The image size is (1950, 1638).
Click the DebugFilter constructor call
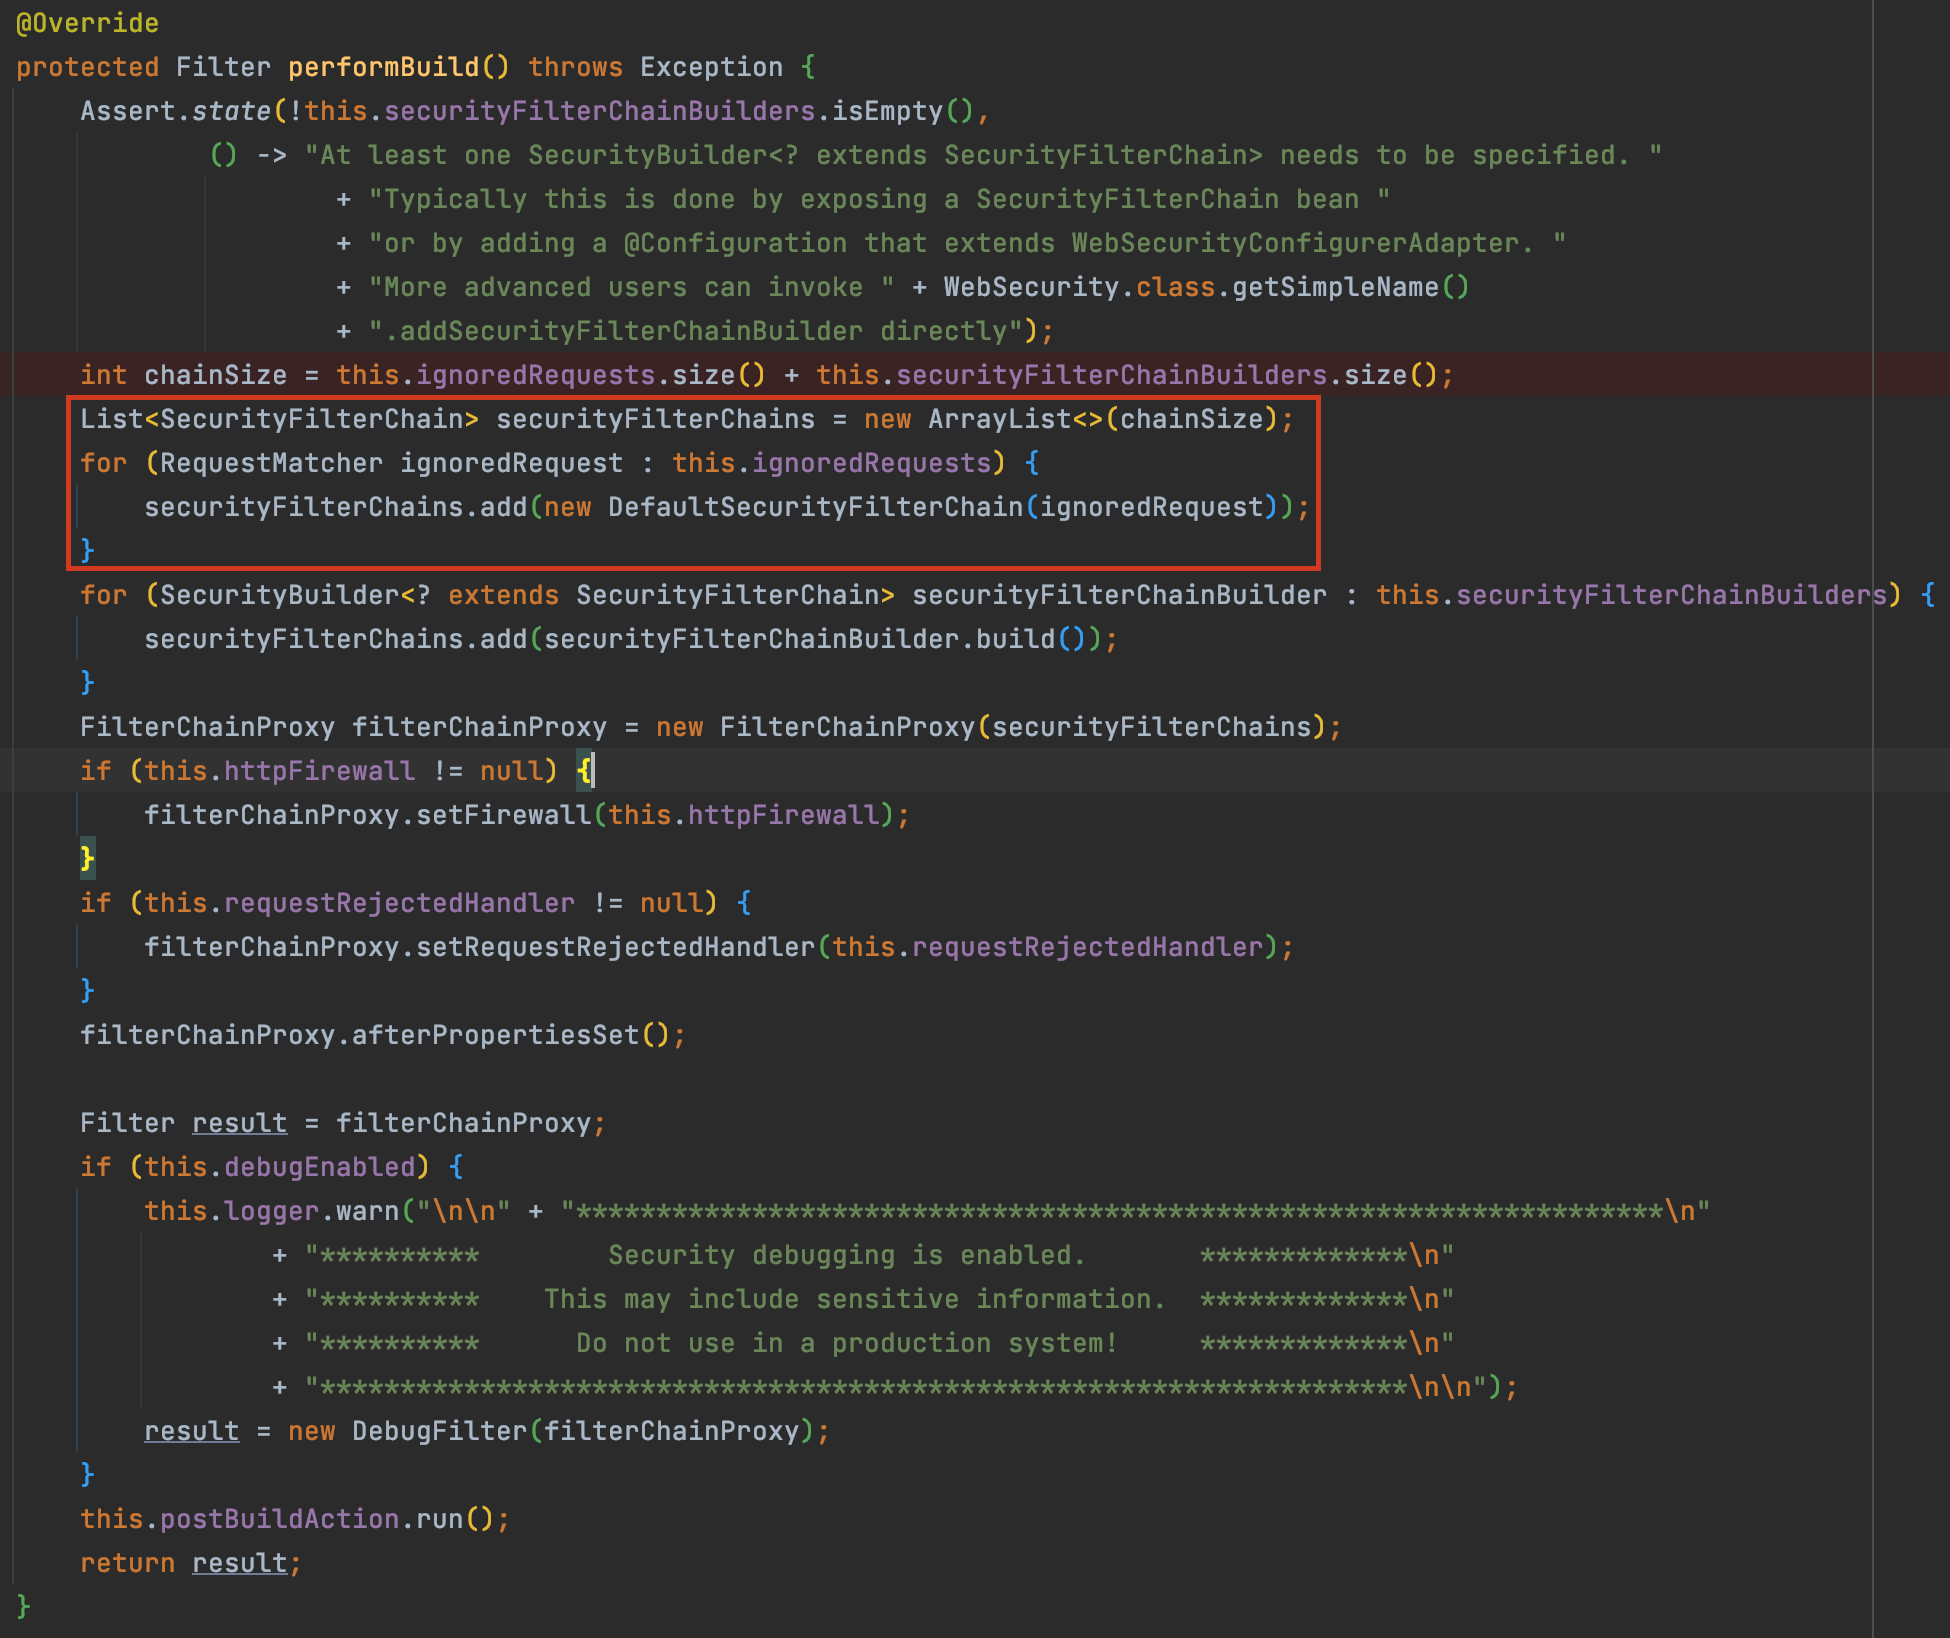(x=439, y=1431)
